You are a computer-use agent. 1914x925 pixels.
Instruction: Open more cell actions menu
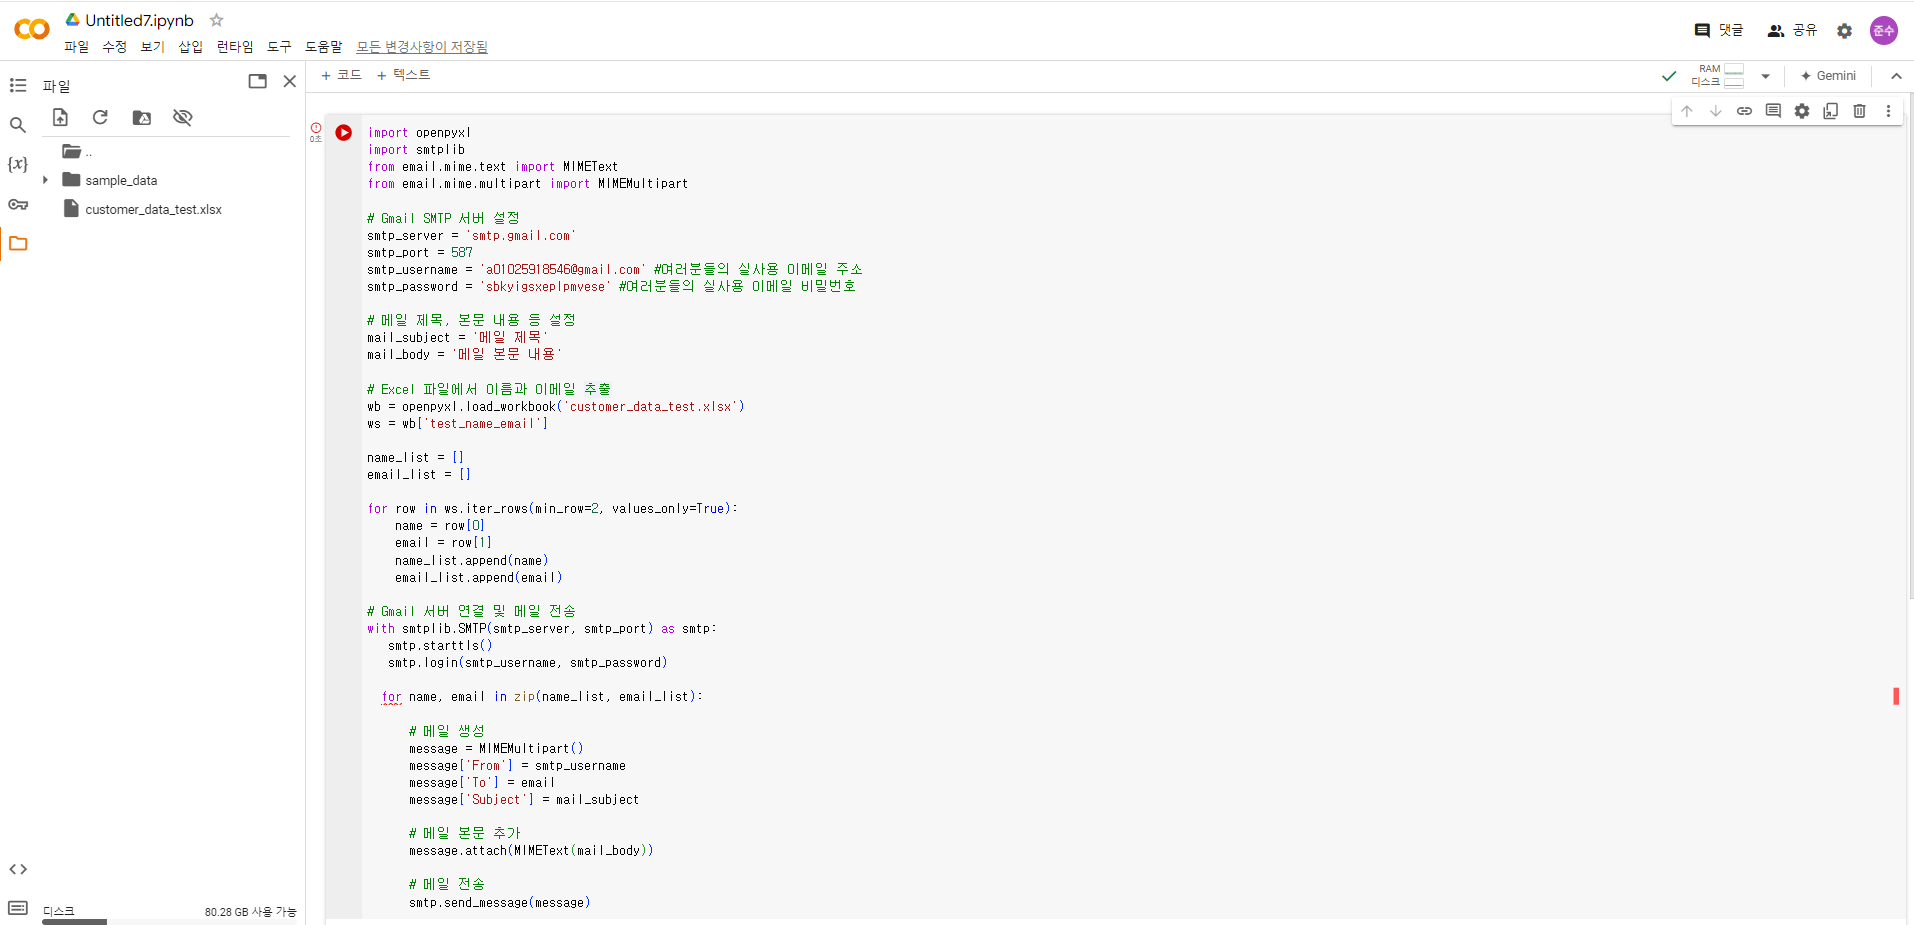1888,111
